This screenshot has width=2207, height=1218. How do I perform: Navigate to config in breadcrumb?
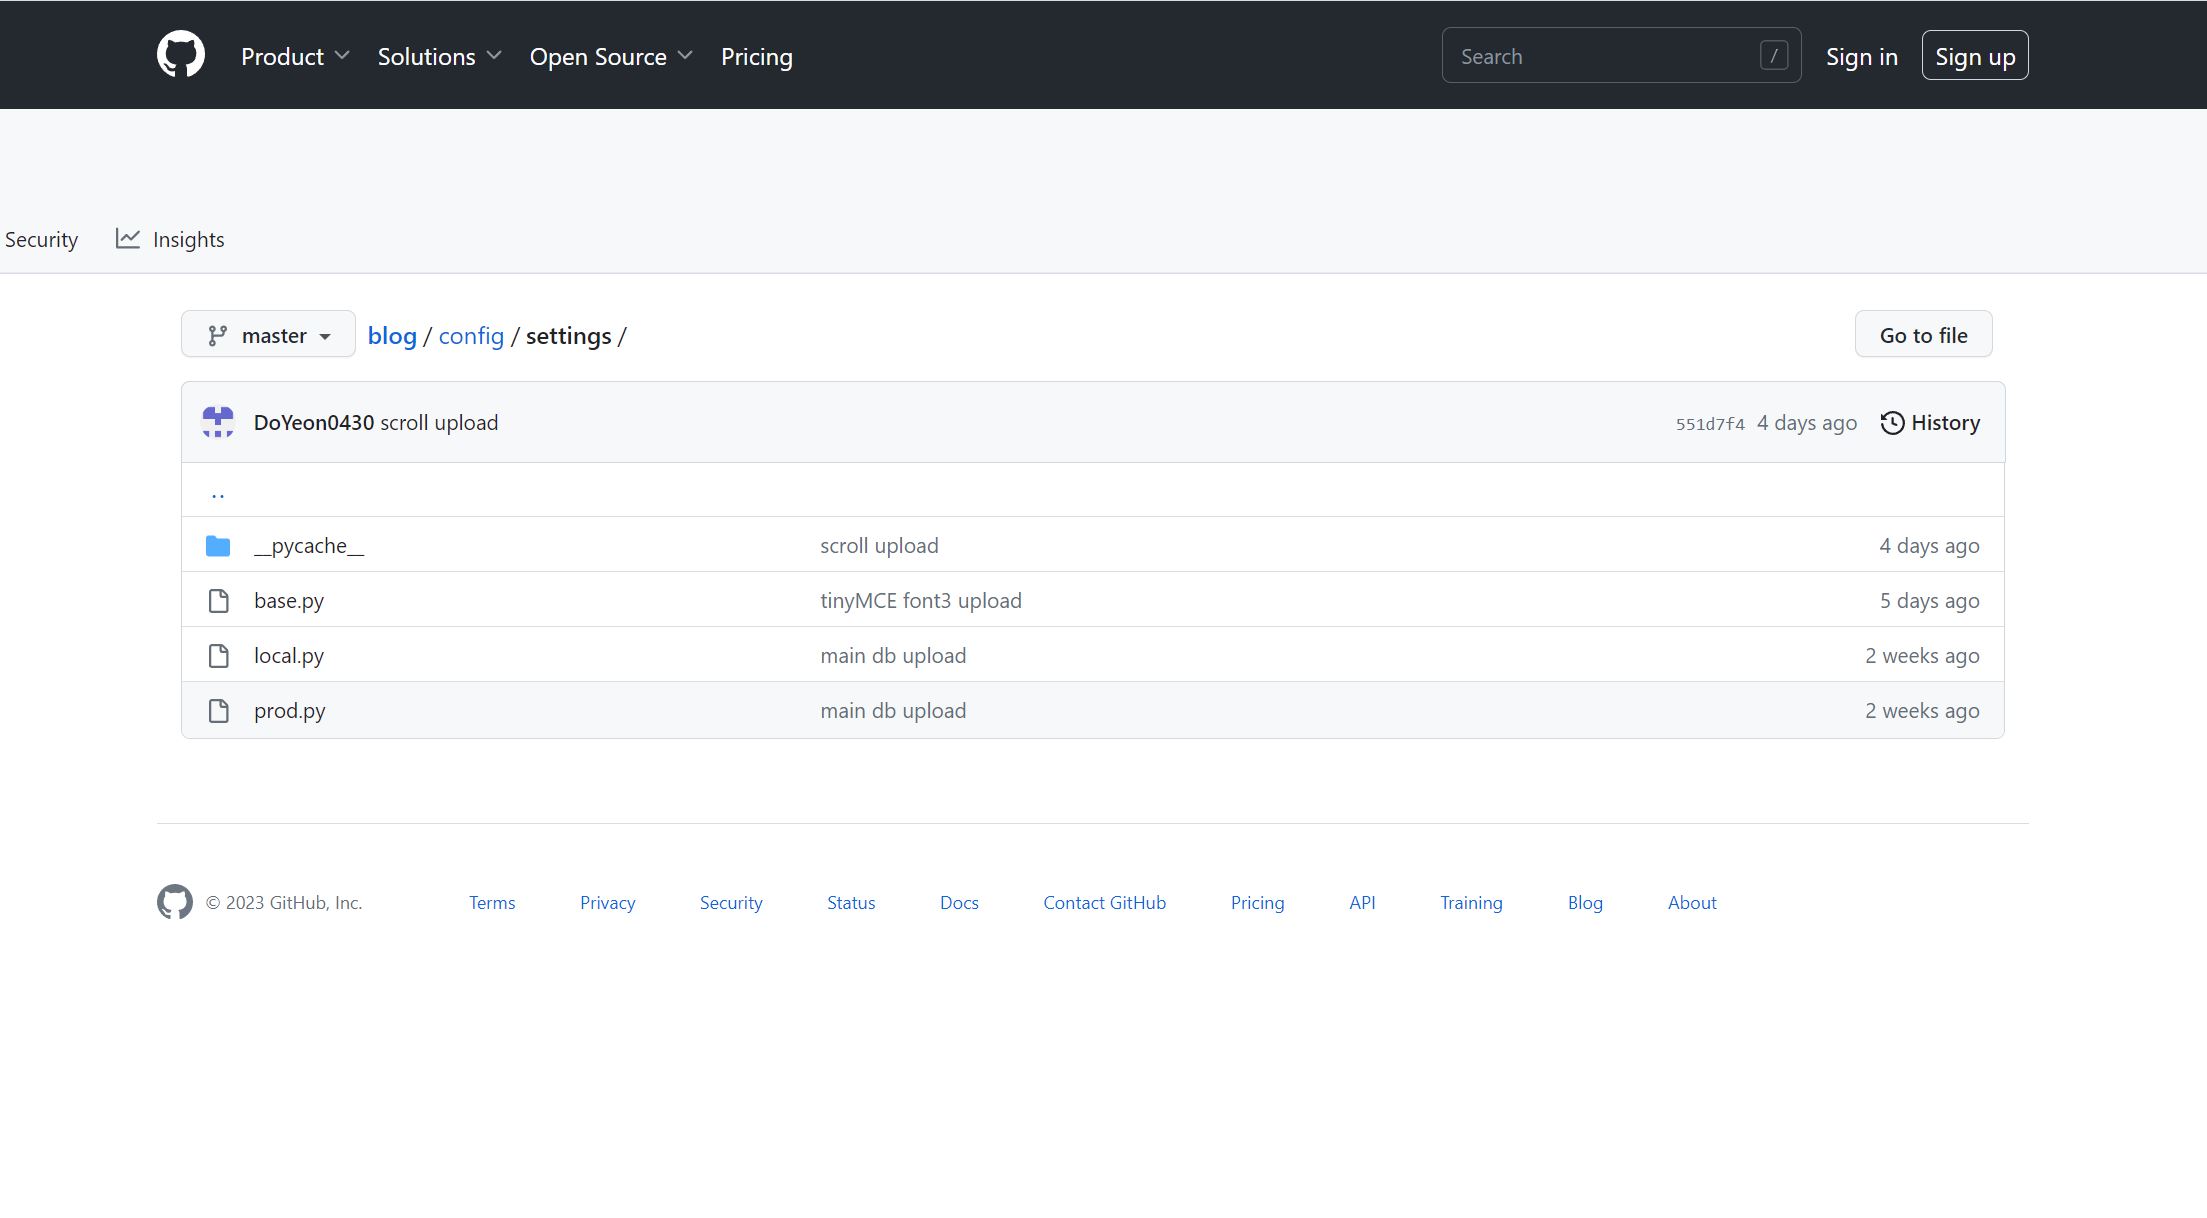coord(471,336)
